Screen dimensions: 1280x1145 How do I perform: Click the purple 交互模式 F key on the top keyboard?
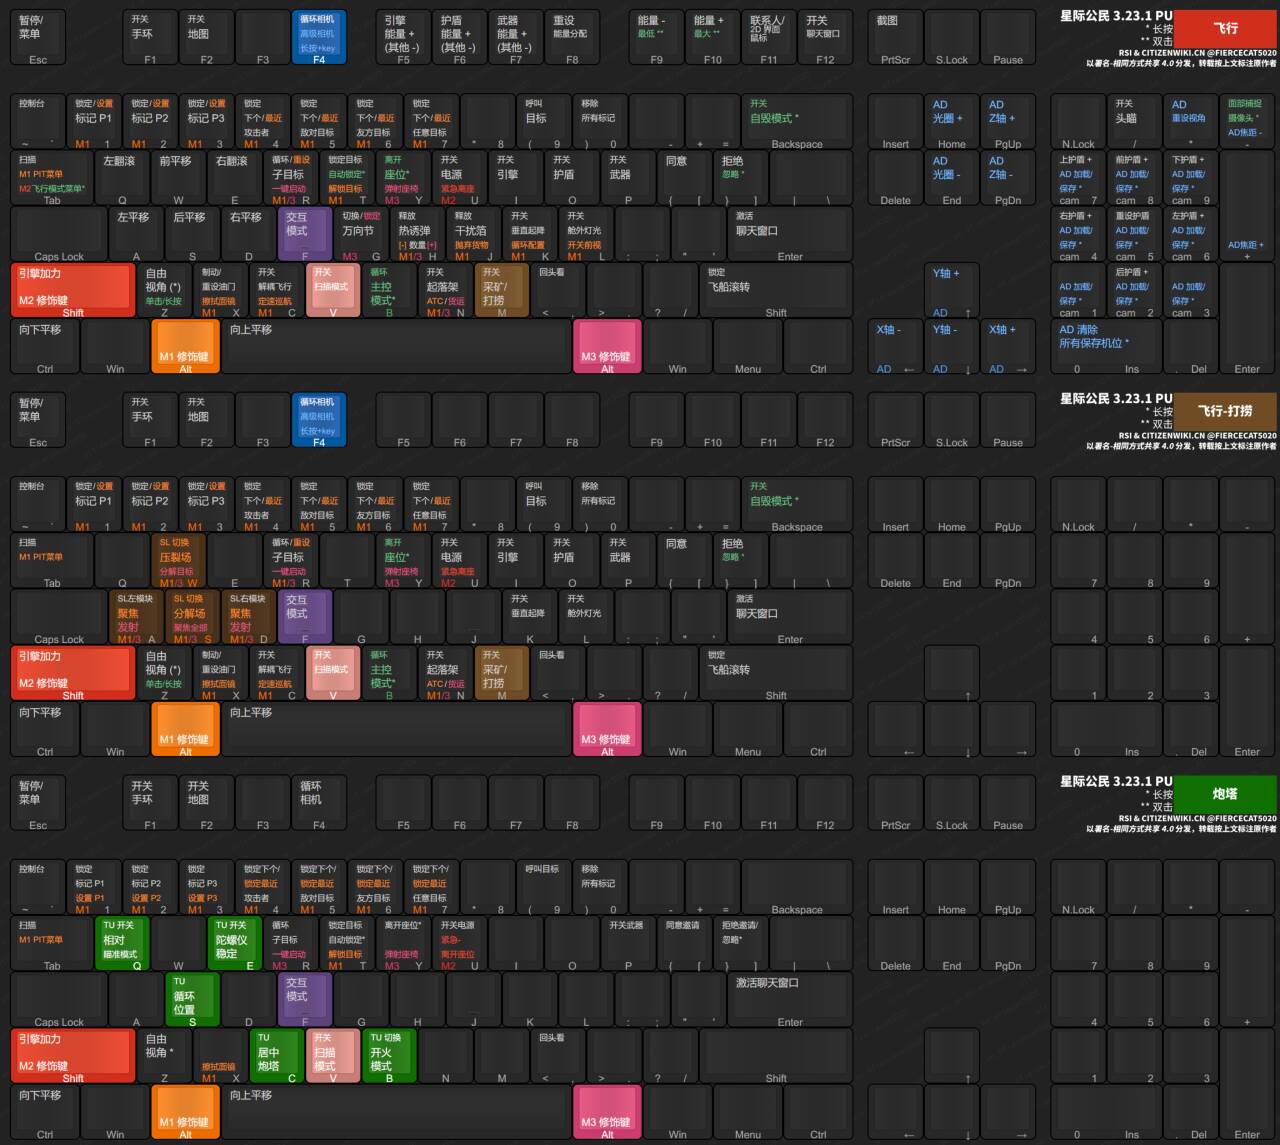[x=305, y=234]
